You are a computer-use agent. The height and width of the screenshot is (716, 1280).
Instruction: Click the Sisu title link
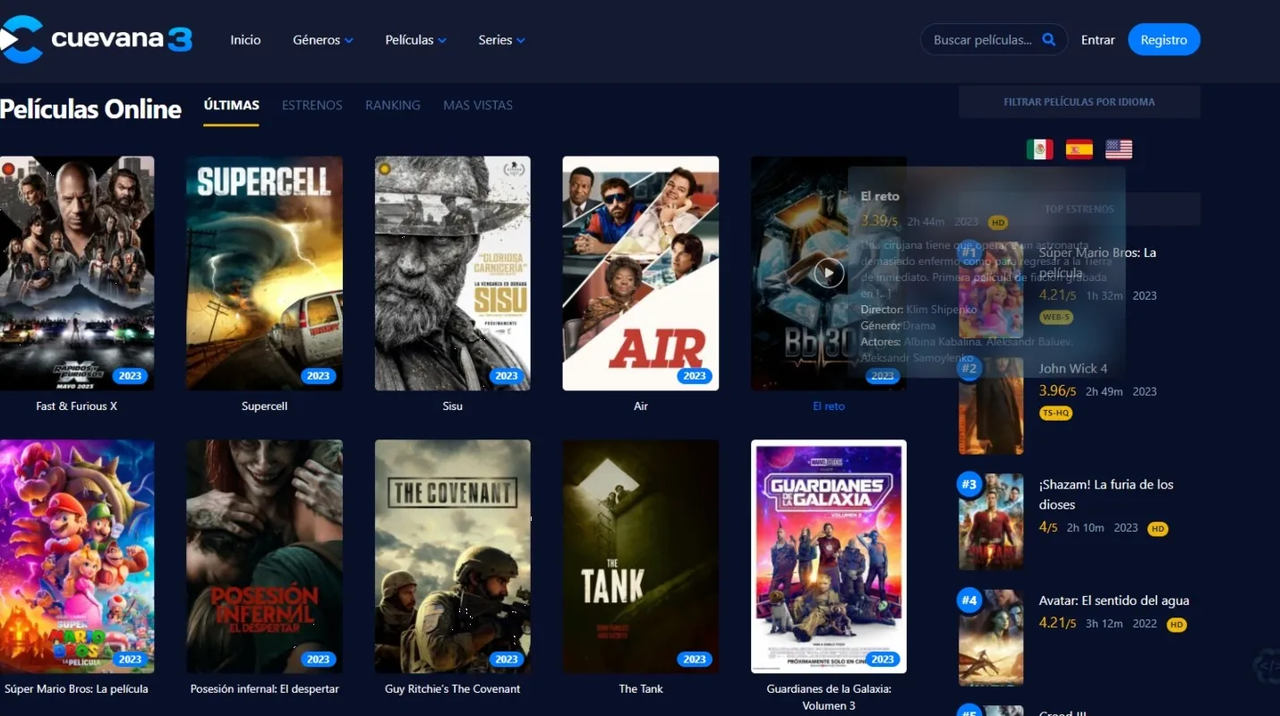(x=452, y=406)
